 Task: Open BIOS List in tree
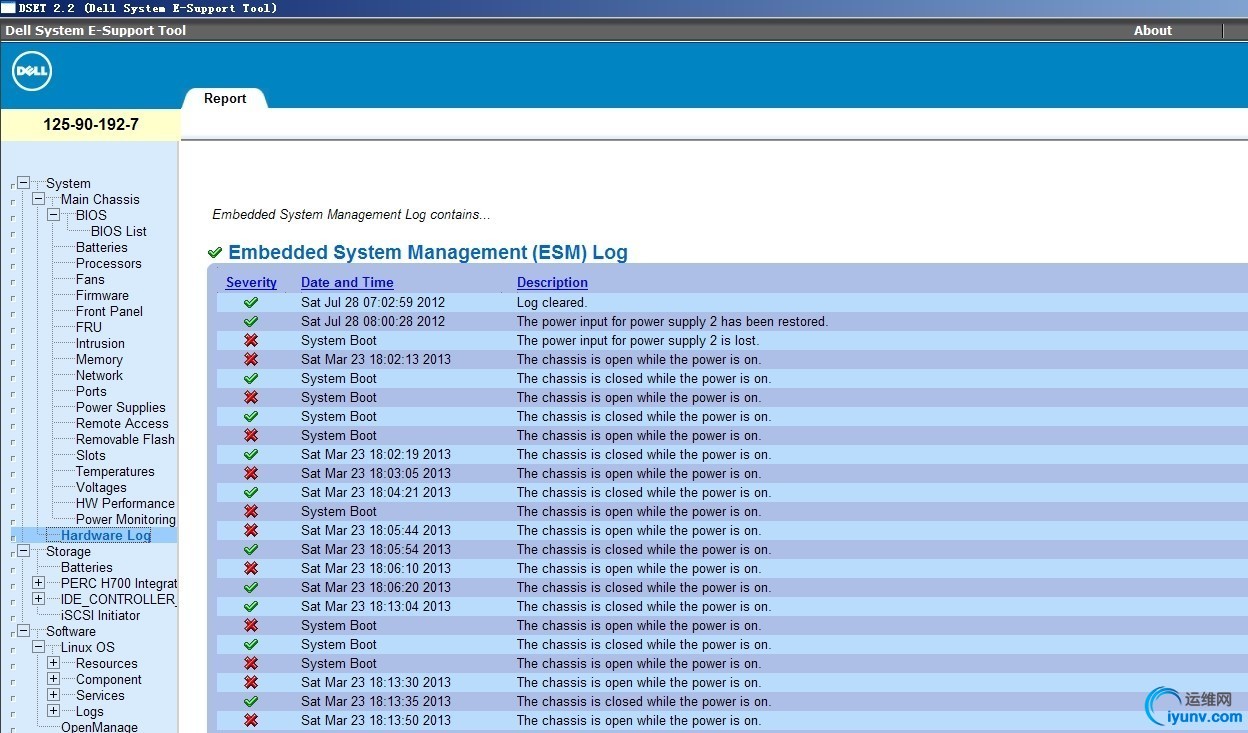(x=119, y=231)
